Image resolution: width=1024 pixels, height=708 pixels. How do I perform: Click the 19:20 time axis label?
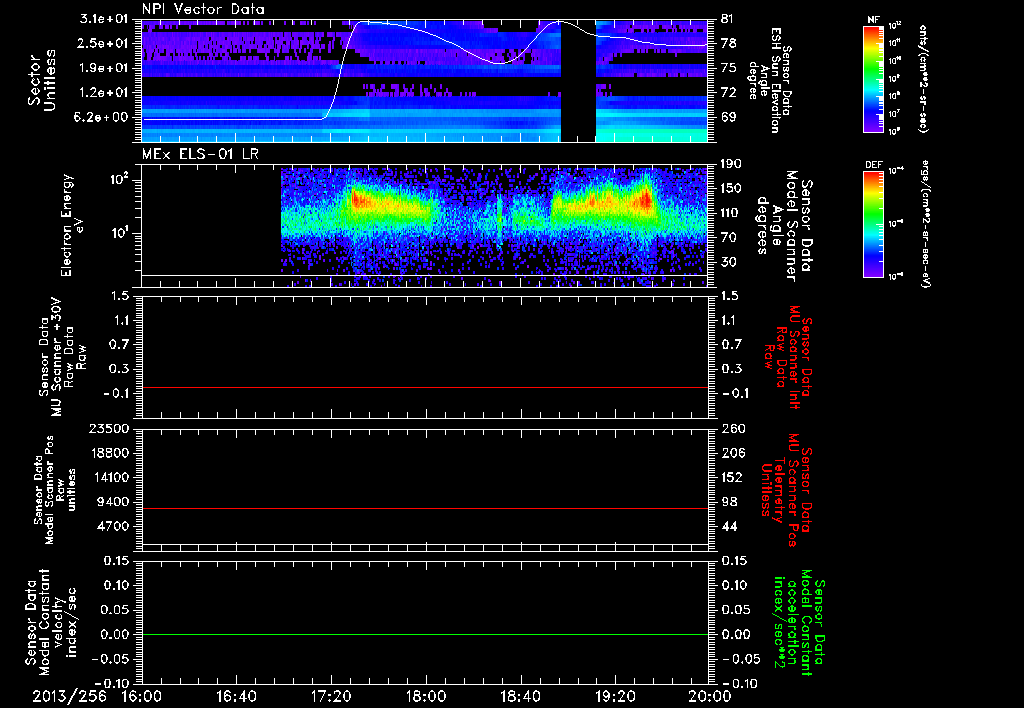coord(615,696)
